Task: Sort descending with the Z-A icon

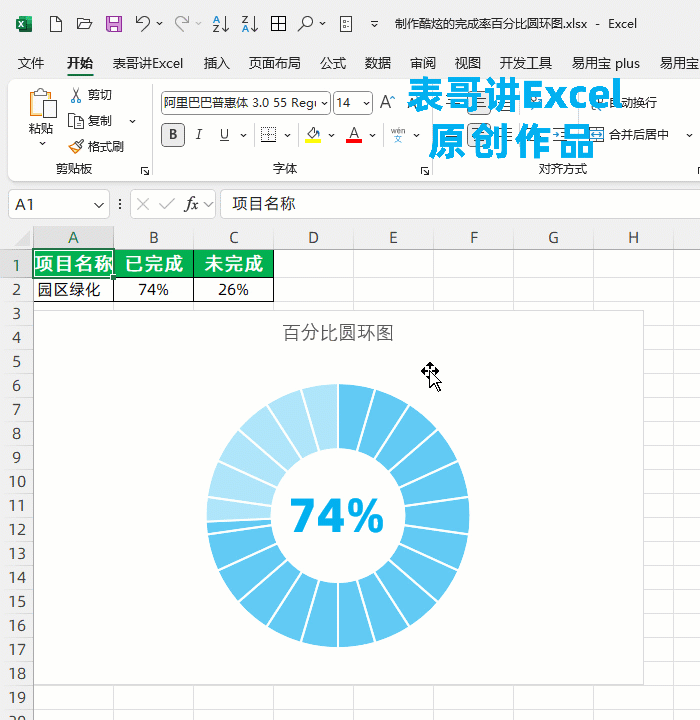Action: click(x=250, y=24)
